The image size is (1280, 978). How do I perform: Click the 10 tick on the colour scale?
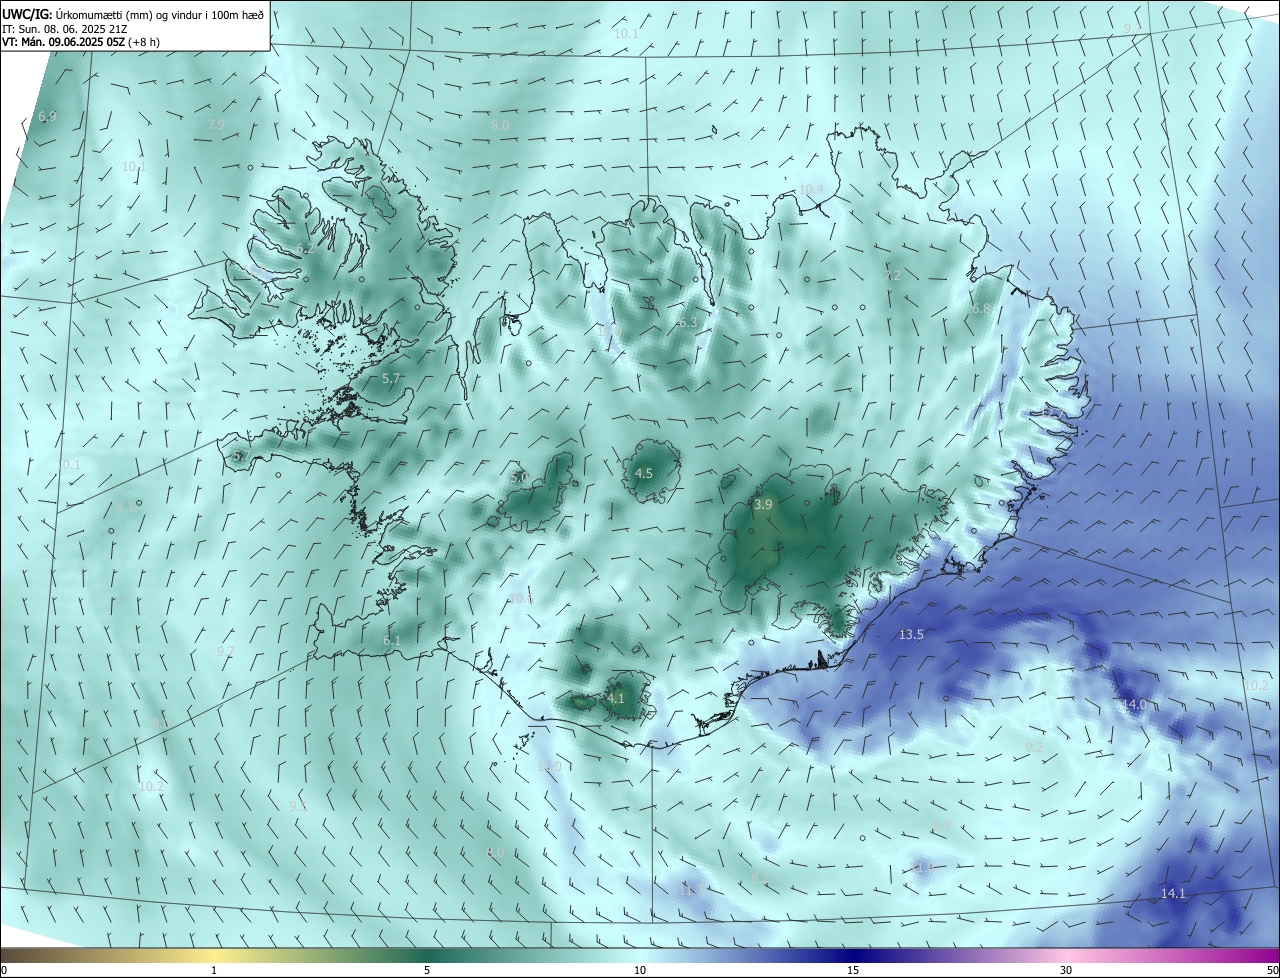tap(640, 970)
